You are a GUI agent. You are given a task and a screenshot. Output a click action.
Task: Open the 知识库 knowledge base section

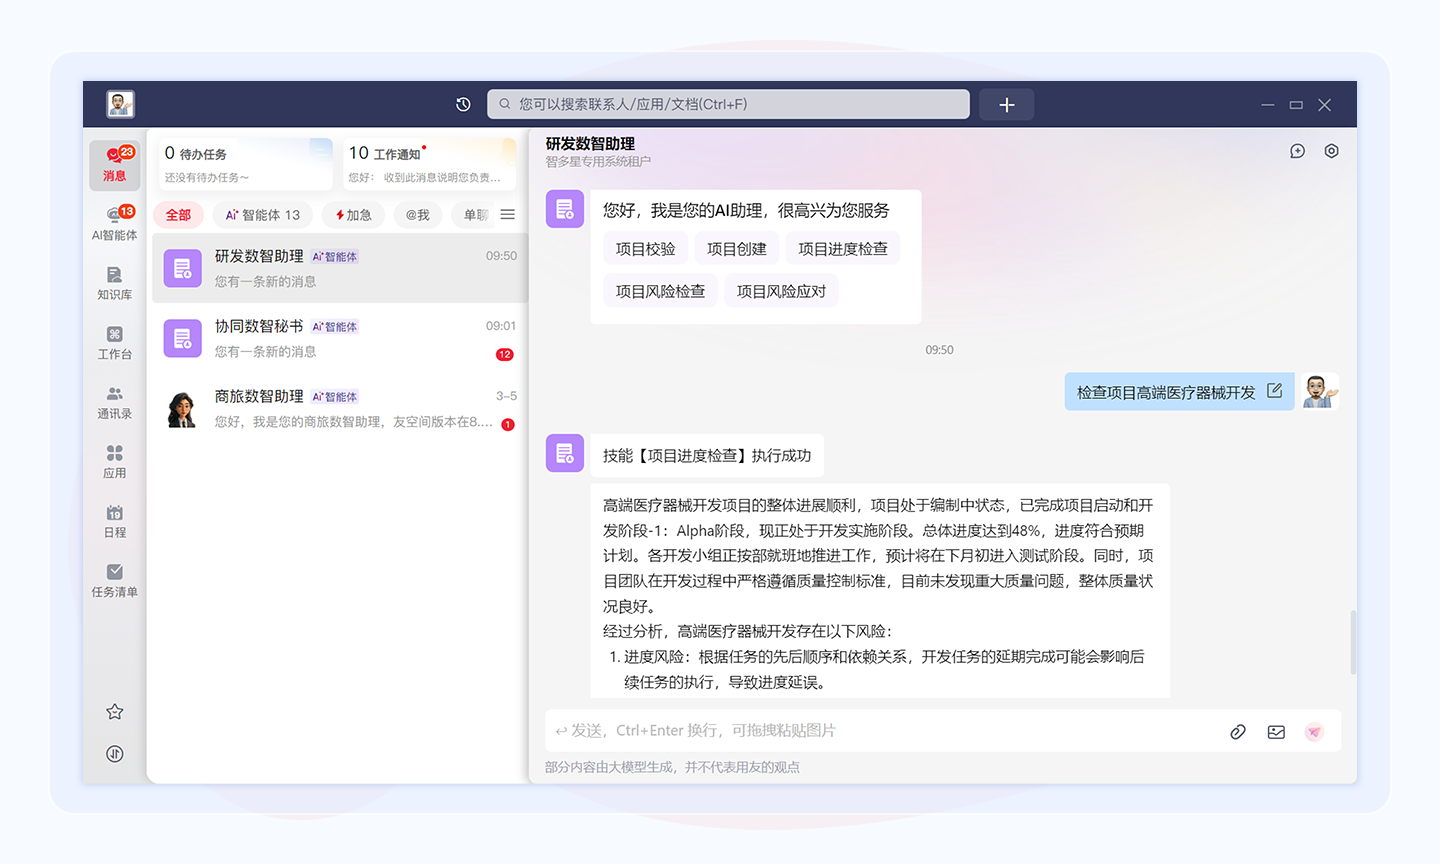[x=114, y=281]
